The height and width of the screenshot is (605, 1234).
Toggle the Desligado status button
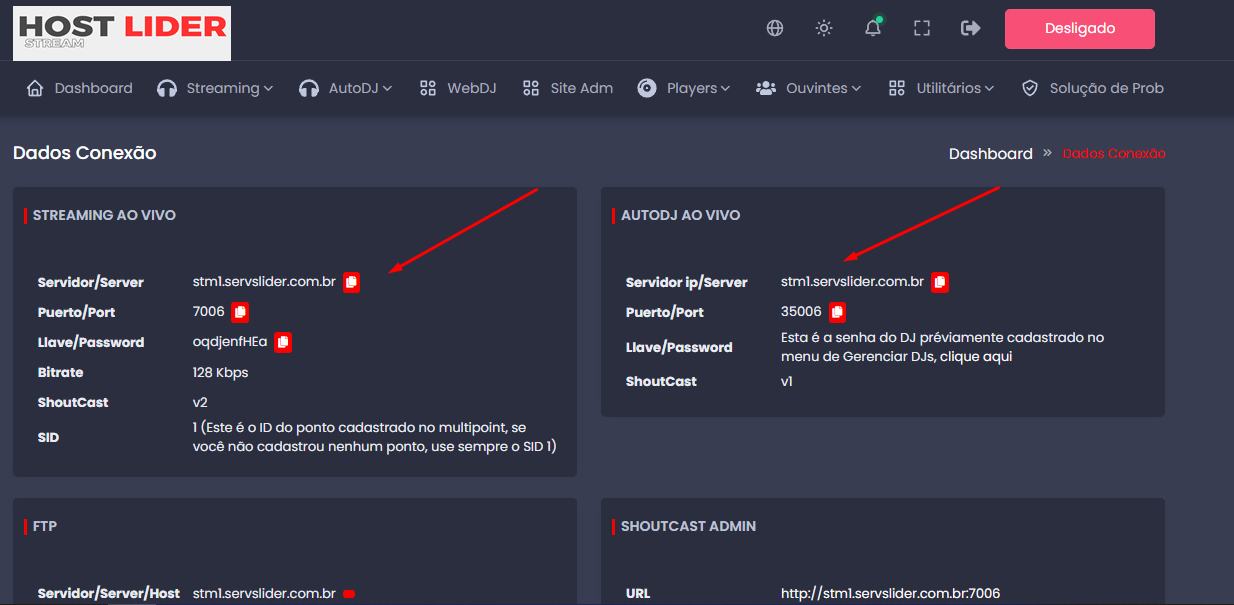1079,29
